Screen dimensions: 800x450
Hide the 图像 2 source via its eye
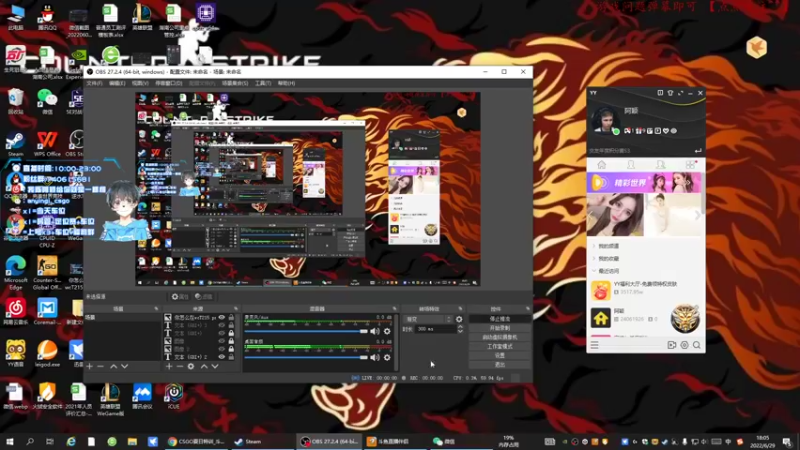pyautogui.click(x=221, y=349)
